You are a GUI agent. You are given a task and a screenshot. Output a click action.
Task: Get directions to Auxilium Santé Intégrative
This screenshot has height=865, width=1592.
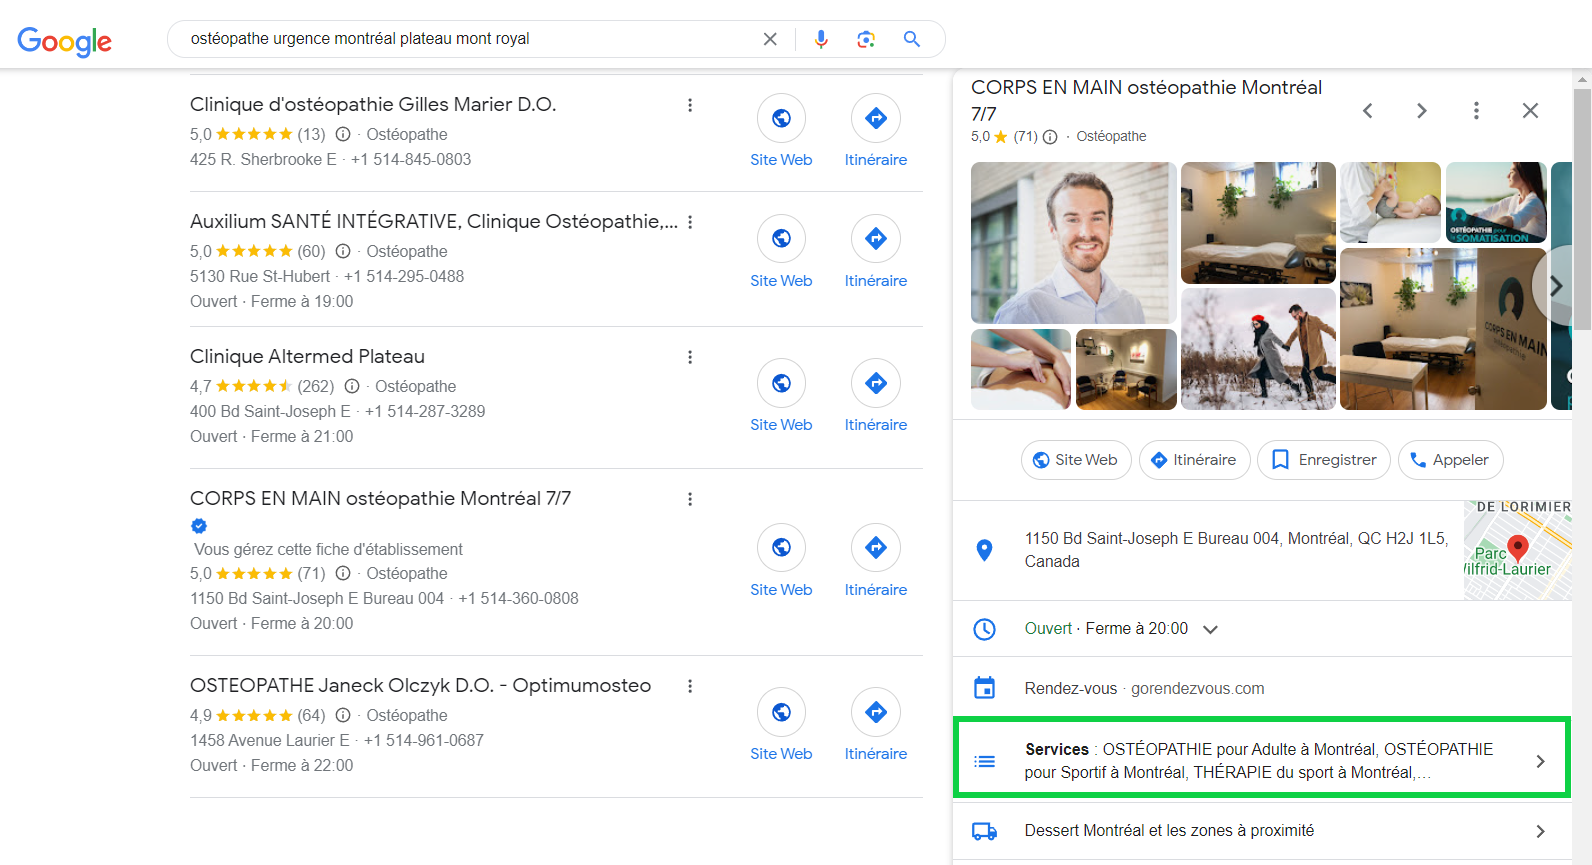tap(875, 239)
